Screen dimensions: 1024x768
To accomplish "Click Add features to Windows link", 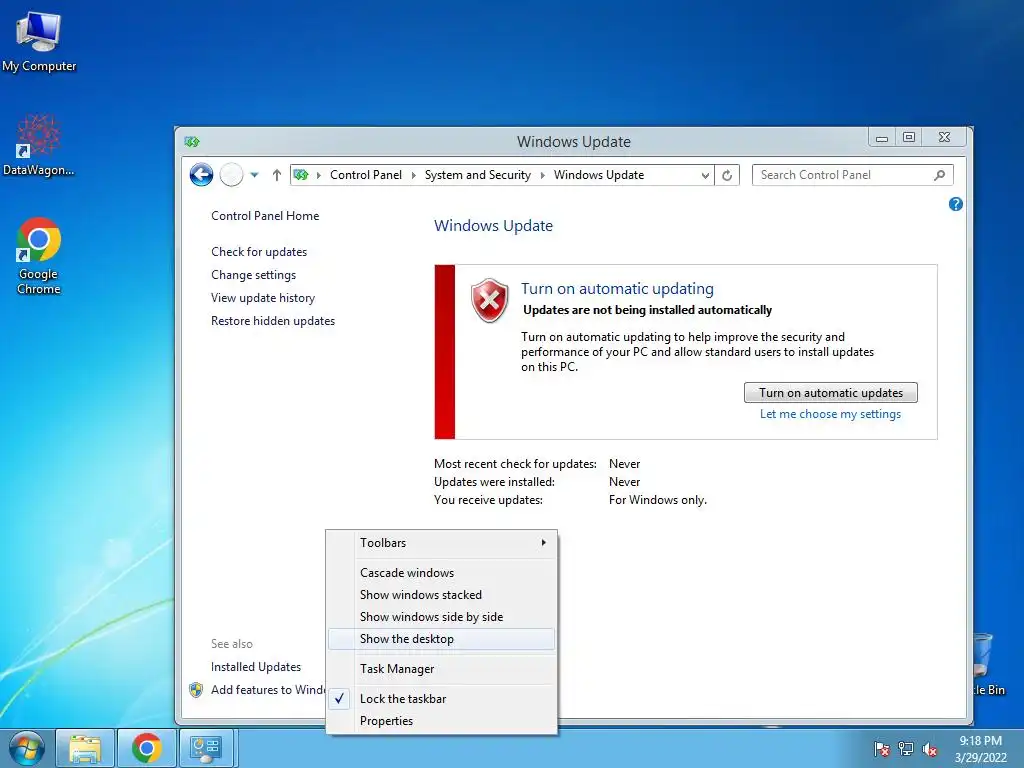I will pyautogui.click(x=268, y=690).
